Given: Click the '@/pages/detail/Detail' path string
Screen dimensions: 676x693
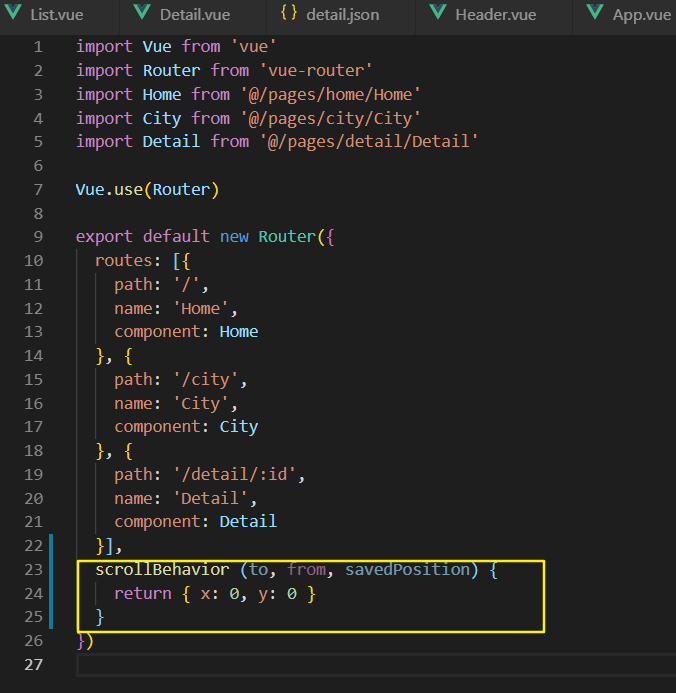Looking at the screenshot, I should [x=368, y=142].
